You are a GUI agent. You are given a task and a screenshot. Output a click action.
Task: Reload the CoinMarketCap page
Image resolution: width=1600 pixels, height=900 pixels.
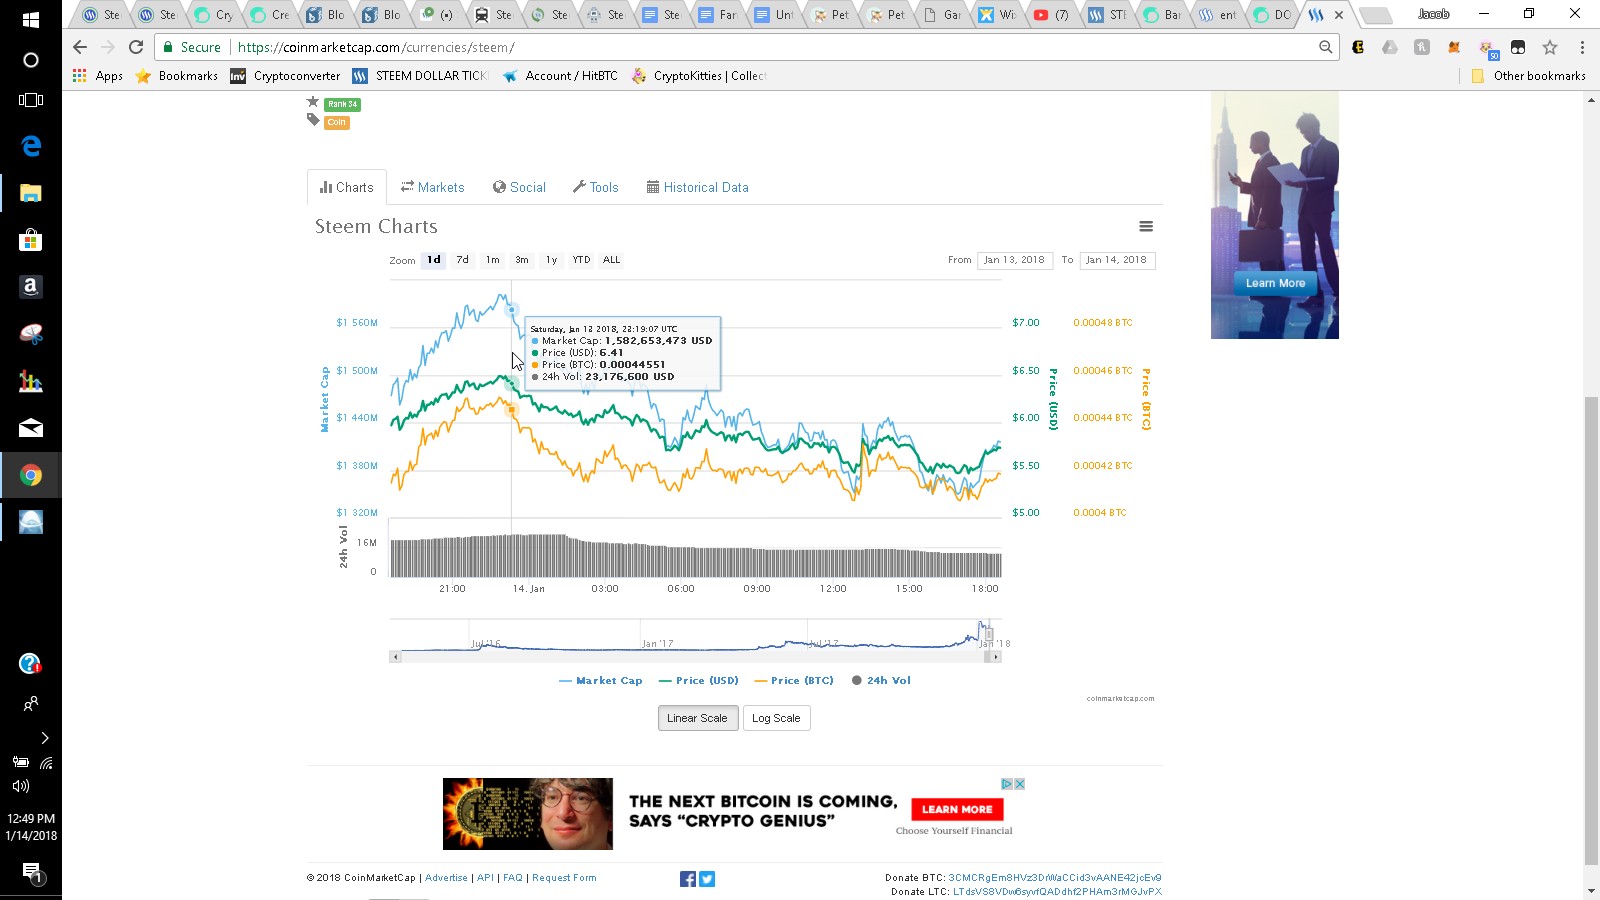[x=136, y=47]
